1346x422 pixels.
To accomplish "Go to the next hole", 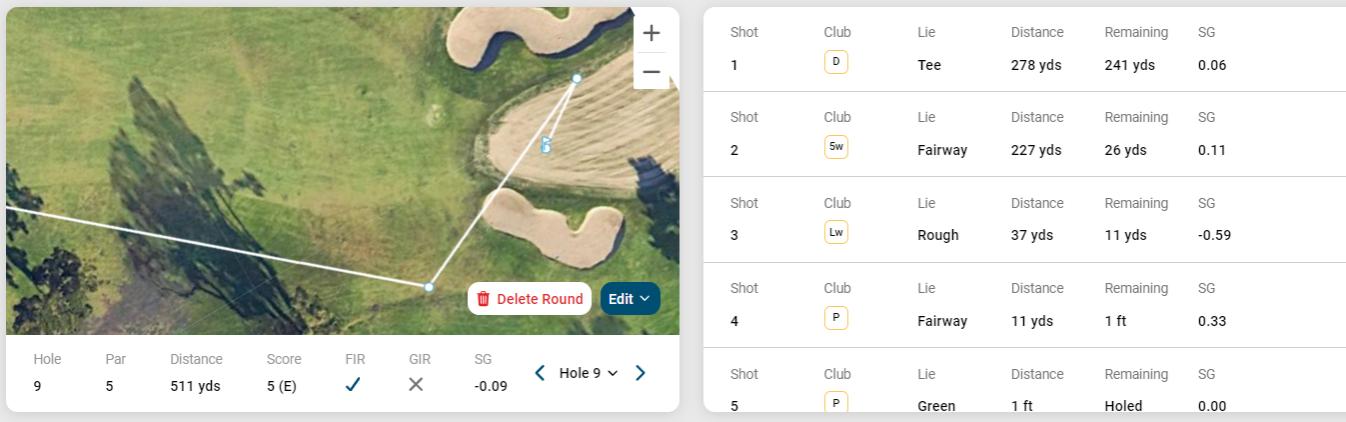I will coord(640,373).
